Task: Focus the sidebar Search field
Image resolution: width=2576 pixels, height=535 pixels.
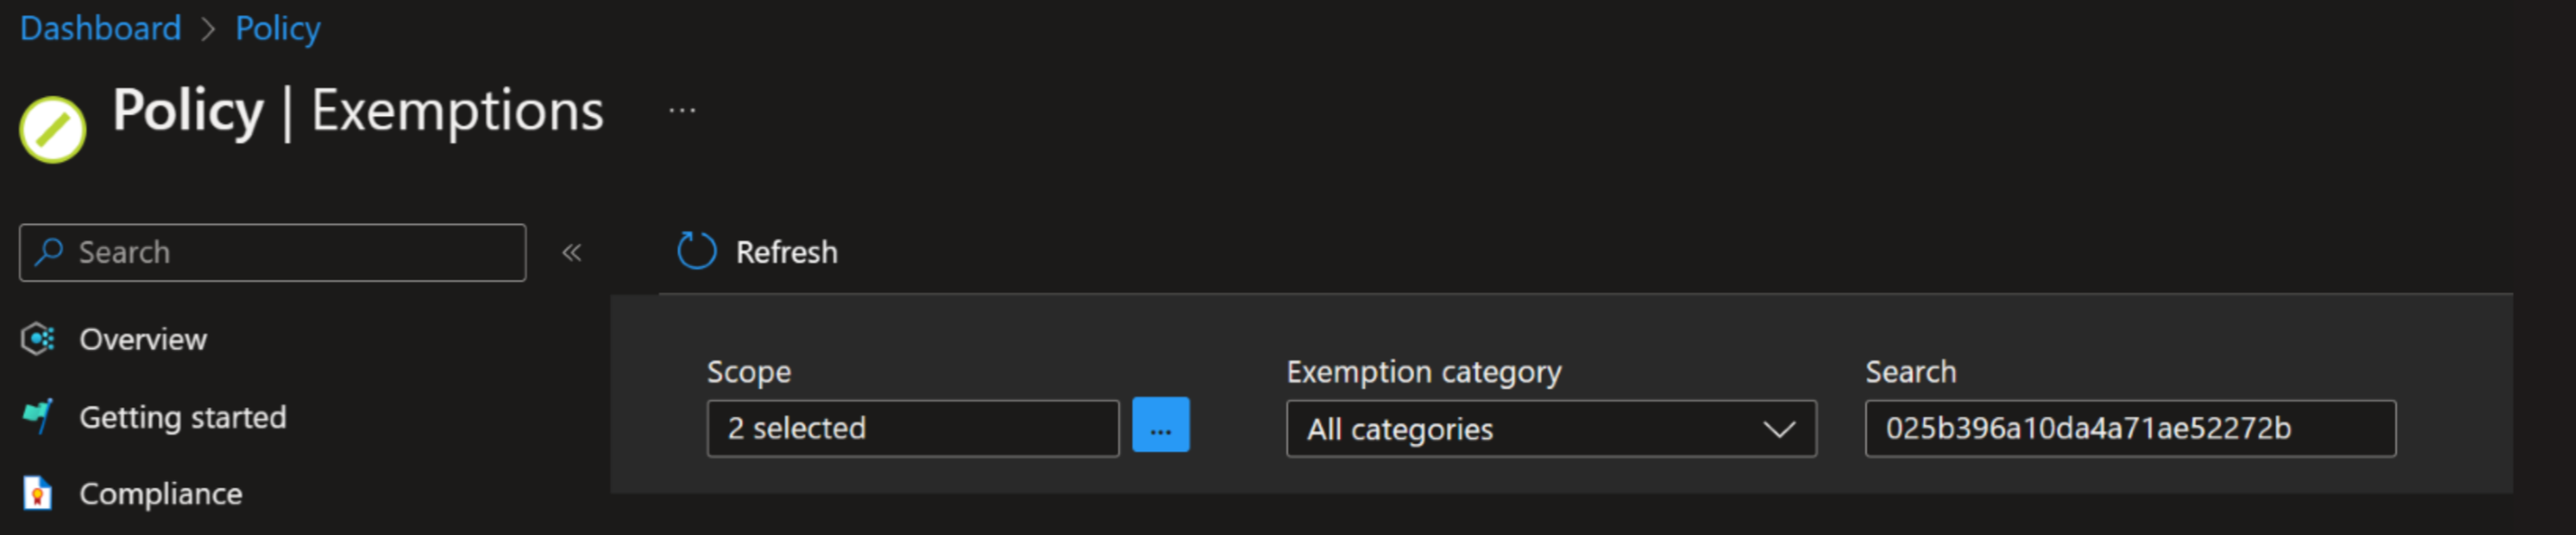Action: coord(272,252)
